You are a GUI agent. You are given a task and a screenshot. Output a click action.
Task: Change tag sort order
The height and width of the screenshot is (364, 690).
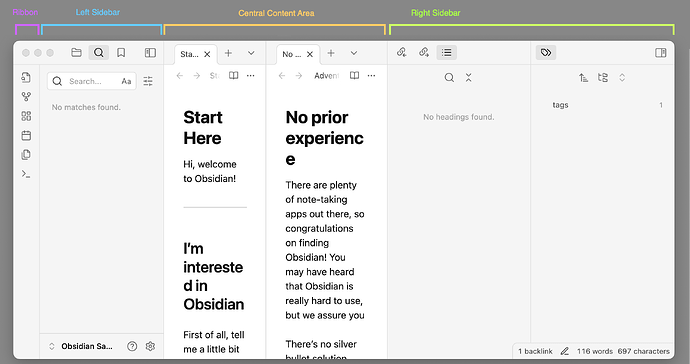pos(583,77)
